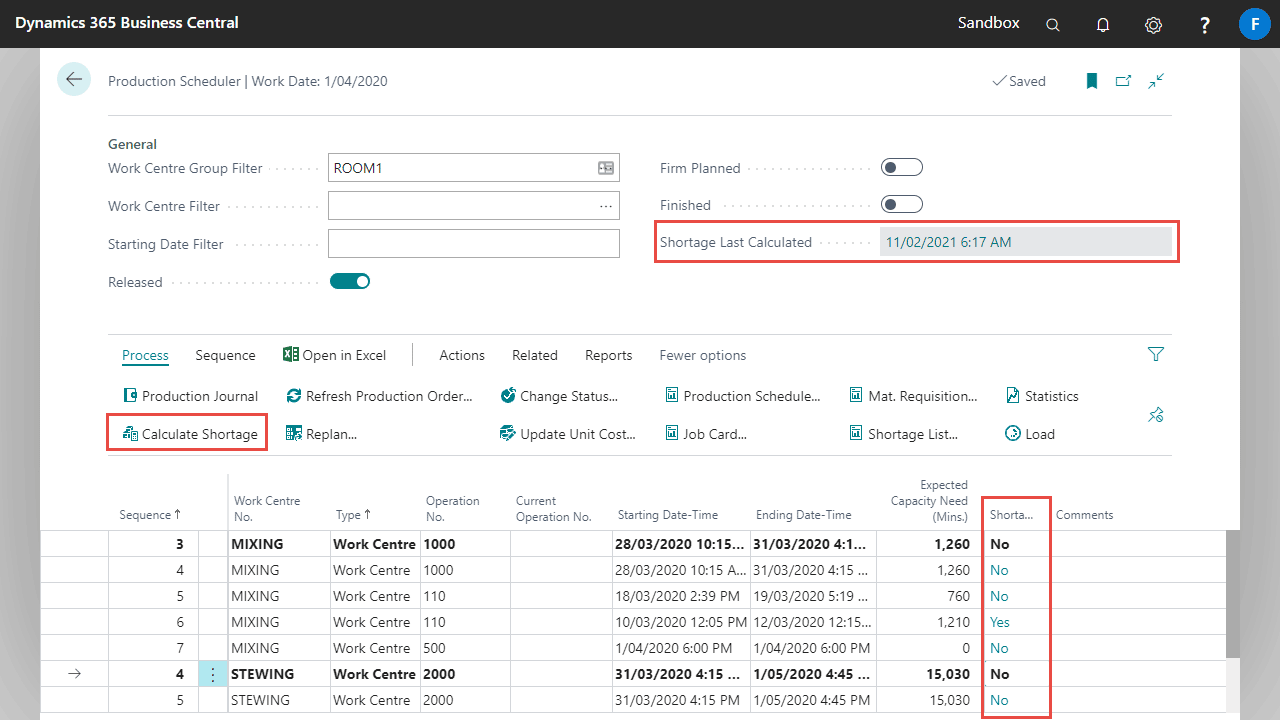
Task: Bookmark this page
Action: click(1092, 81)
